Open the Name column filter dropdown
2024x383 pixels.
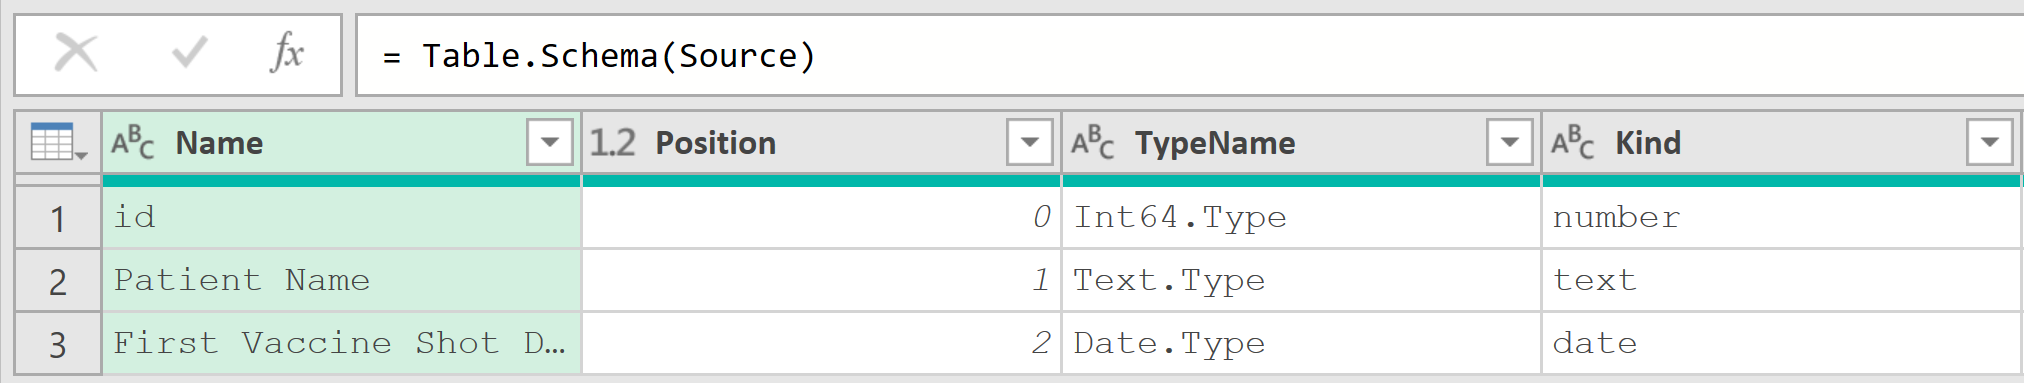click(x=550, y=143)
